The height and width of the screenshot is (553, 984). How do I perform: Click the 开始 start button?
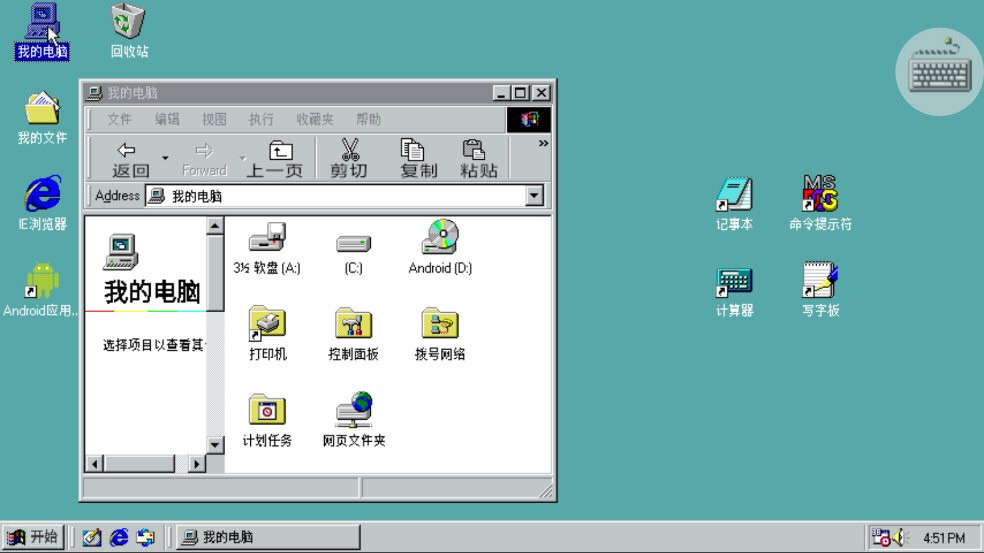[33, 537]
